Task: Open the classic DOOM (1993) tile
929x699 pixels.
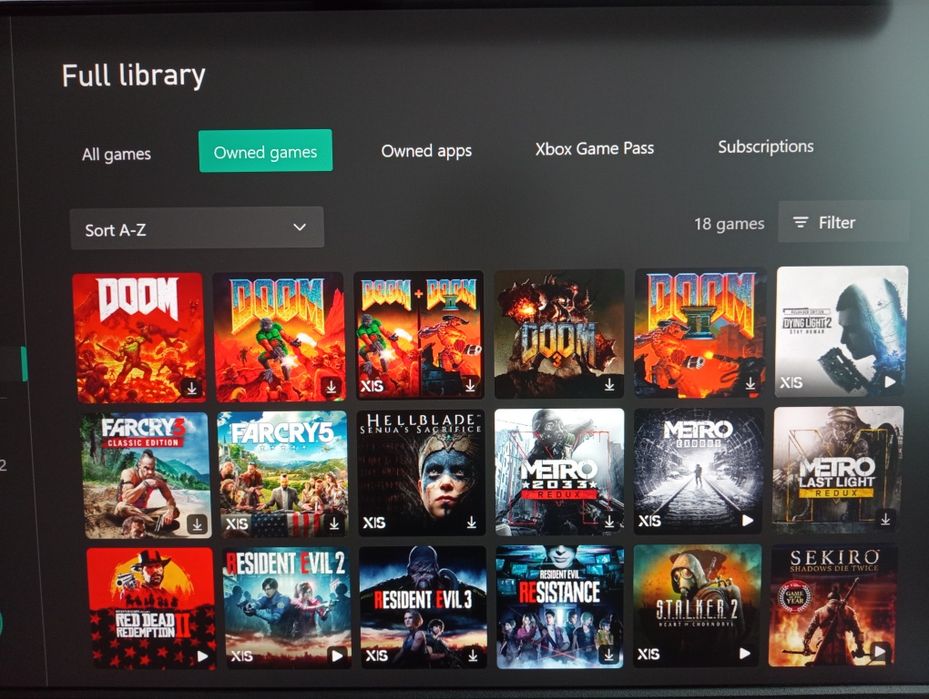Action: click(x=278, y=336)
